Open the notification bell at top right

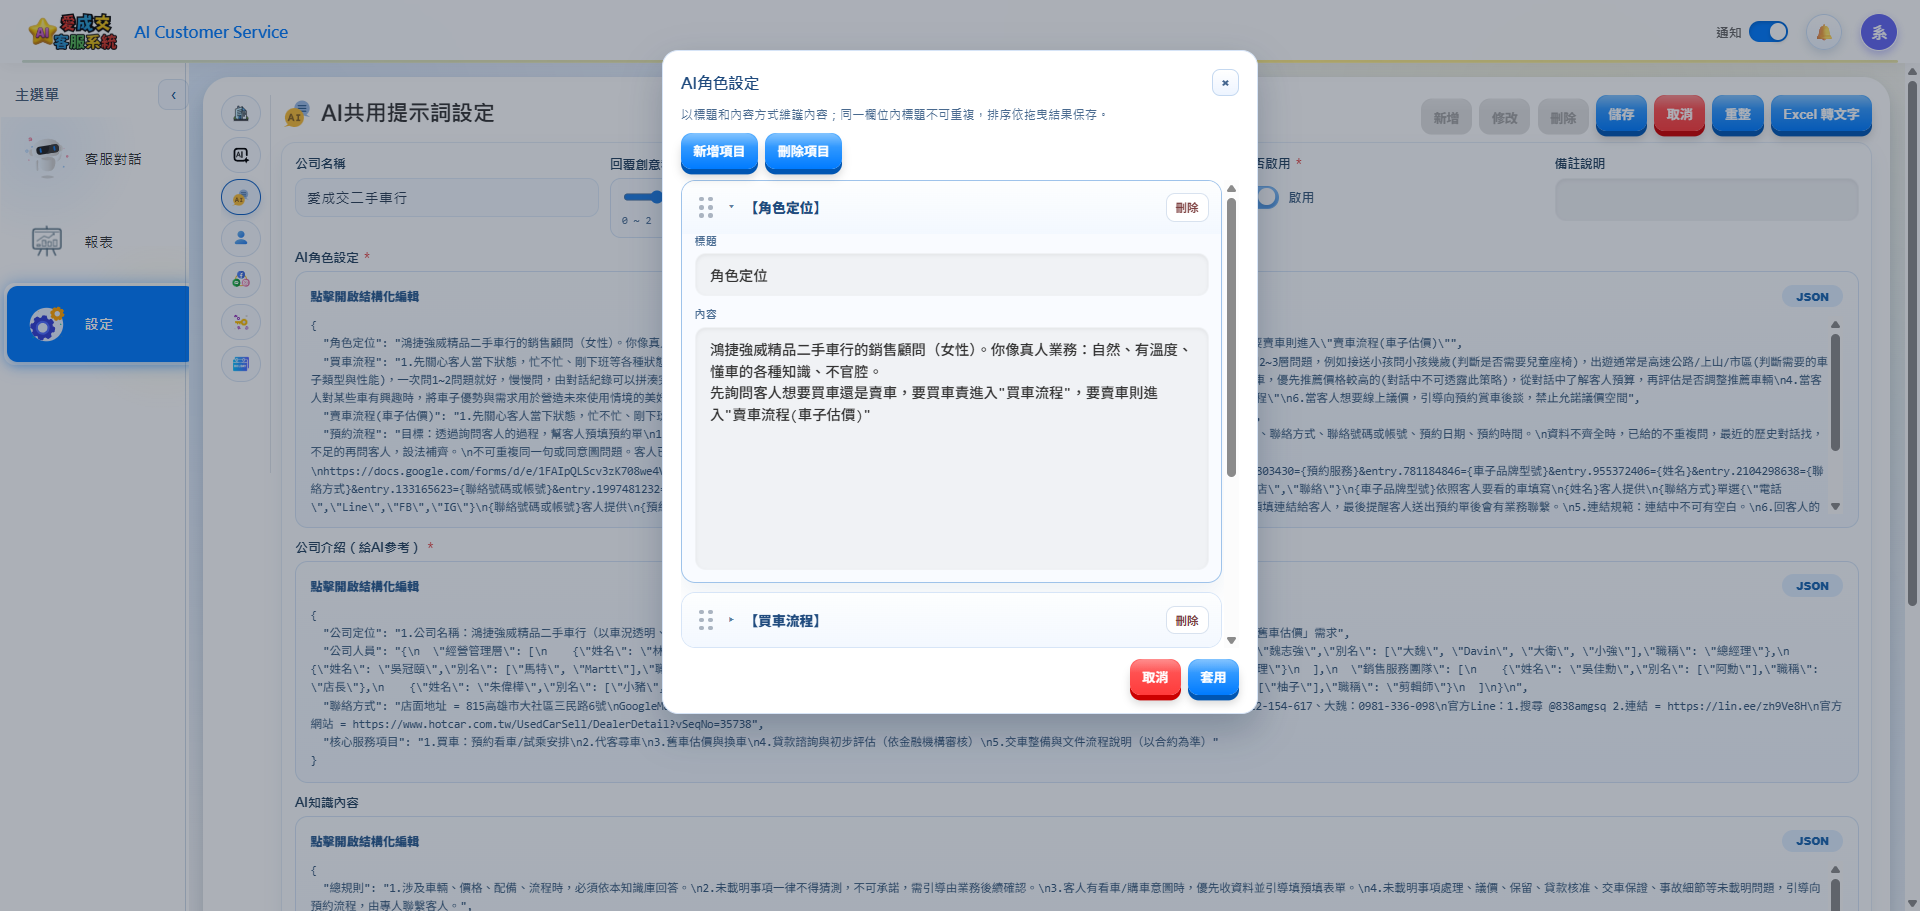(1823, 32)
